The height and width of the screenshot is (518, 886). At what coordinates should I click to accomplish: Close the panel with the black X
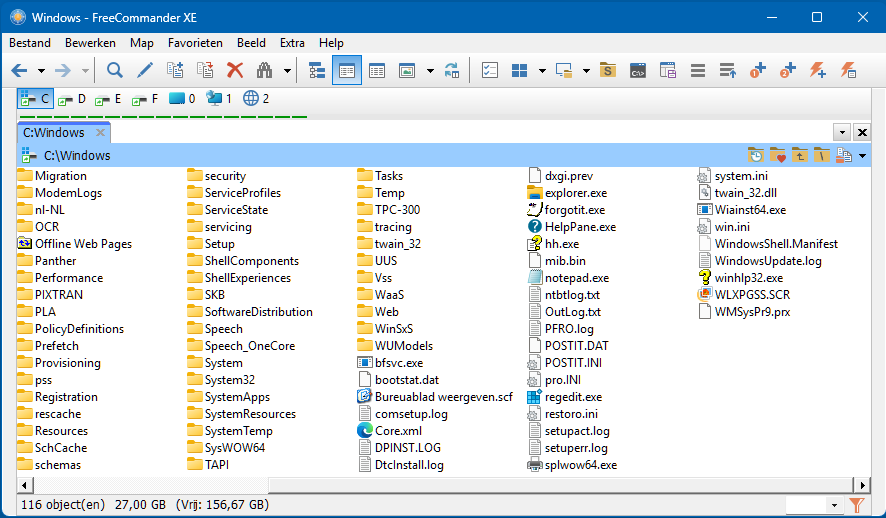(862, 133)
